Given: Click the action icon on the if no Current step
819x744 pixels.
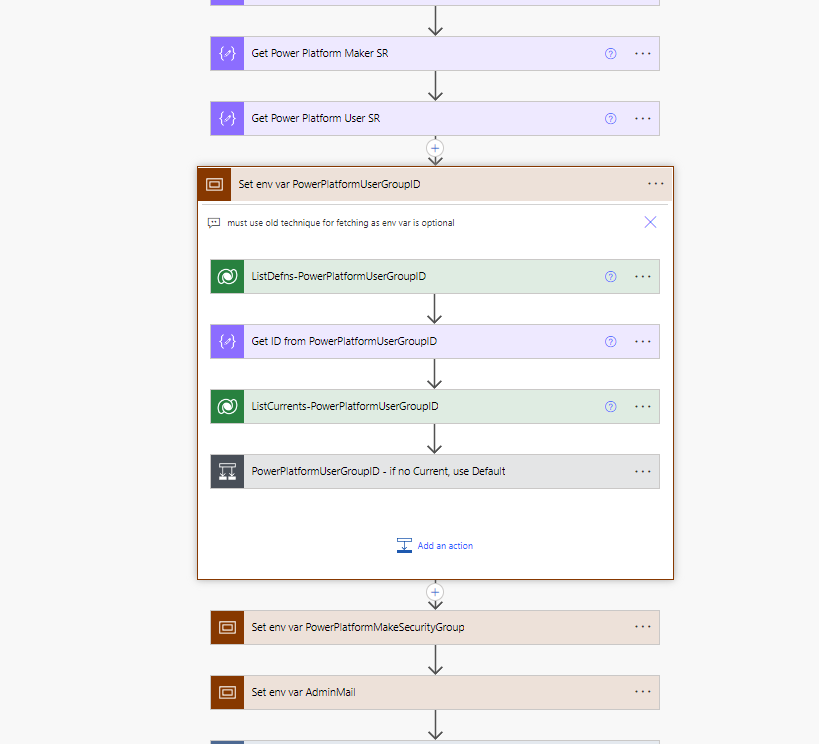Looking at the screenshot, I should pyautogui.click(x=227, y=471).
